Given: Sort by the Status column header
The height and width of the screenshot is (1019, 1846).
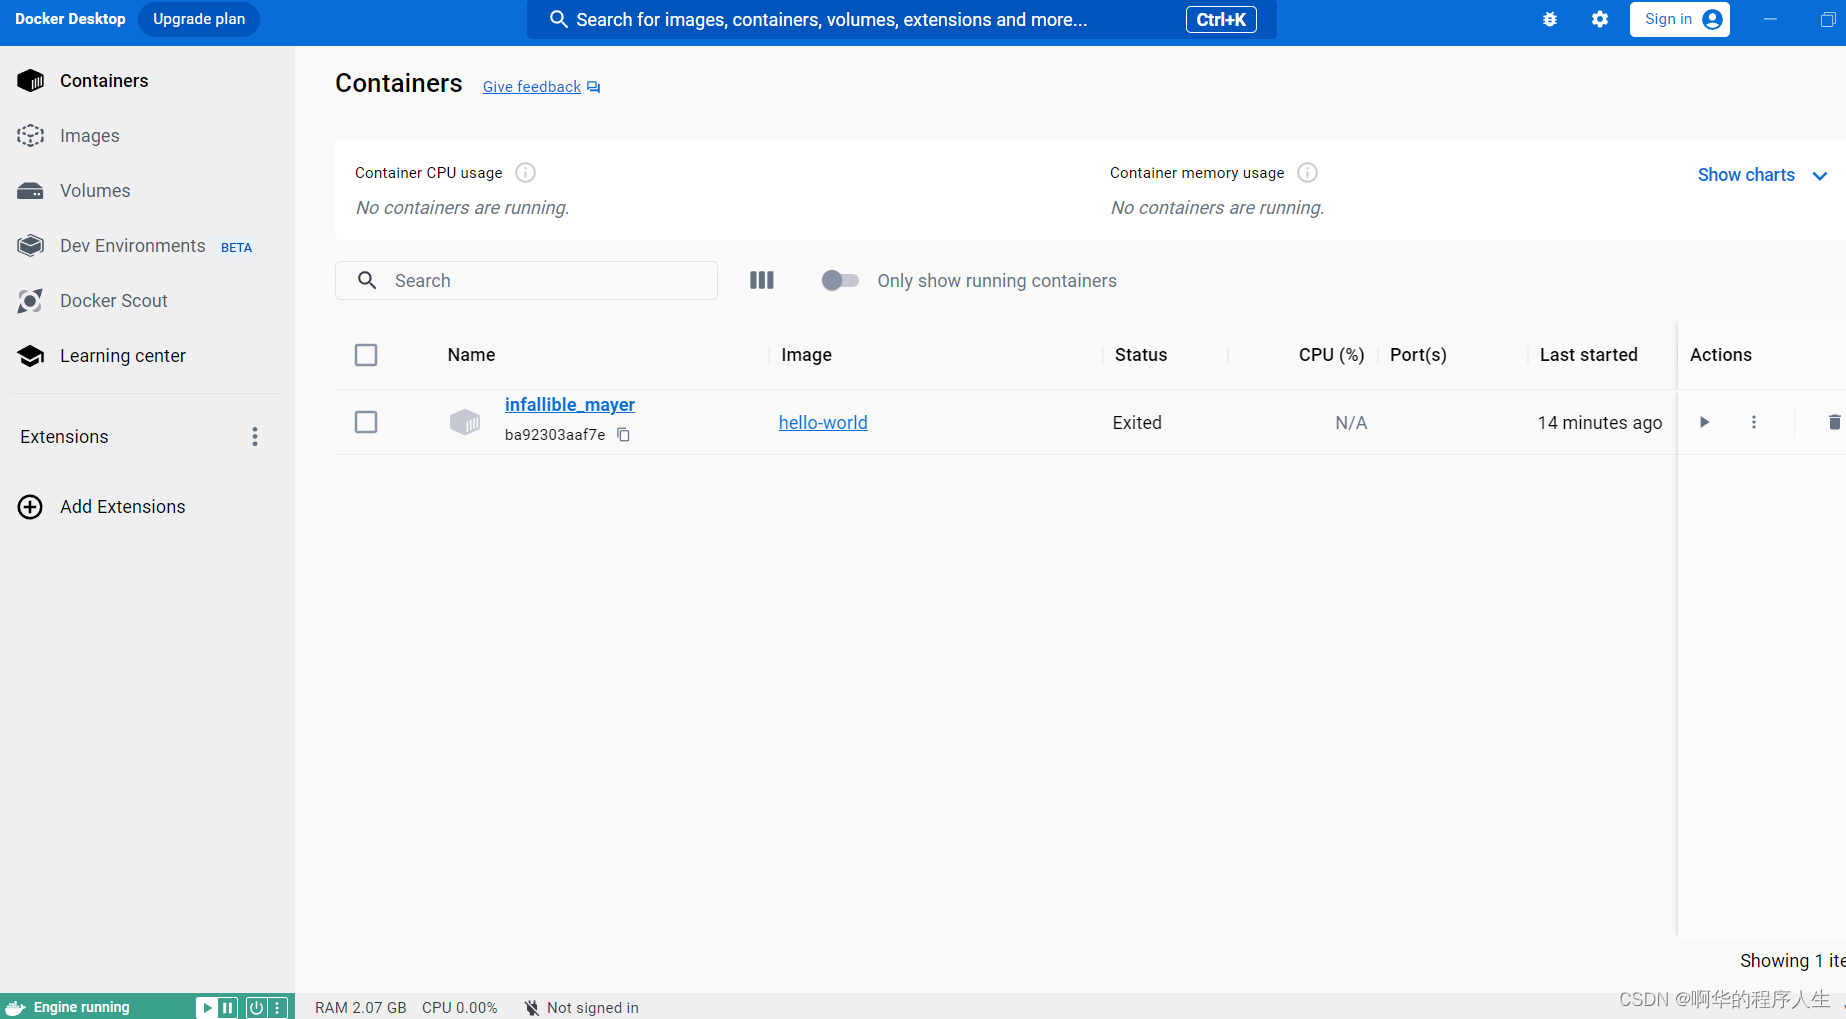Looking at the screenshot, I should (x=1141, y=355).
